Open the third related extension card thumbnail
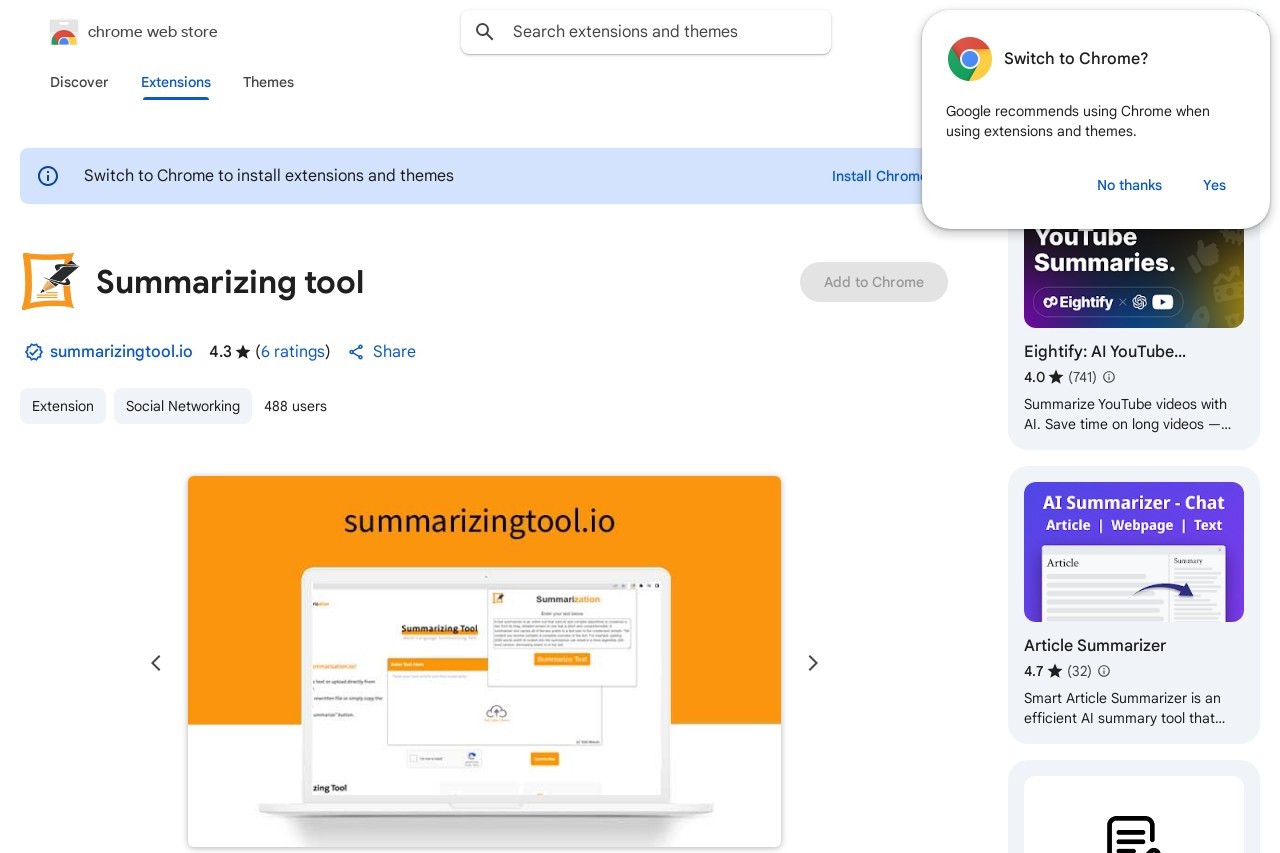The height and width of the screenshot is (853, 1280). click(1134, 815)
